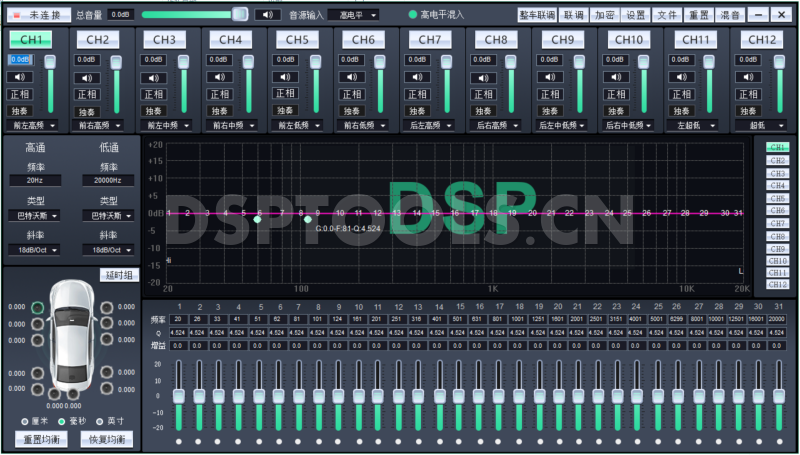The height and width of the screenshot is (455, 800).
Task: Click CH1 0.0dB gain field
Action: [20, 60]
